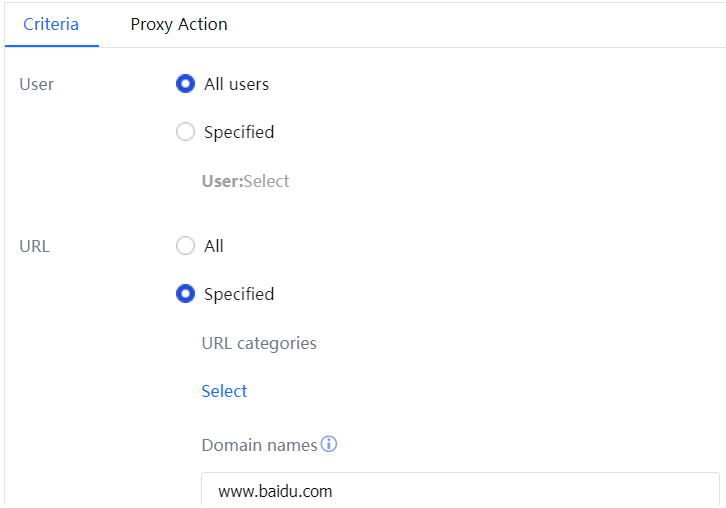Click the User section label

pos(37,84)
